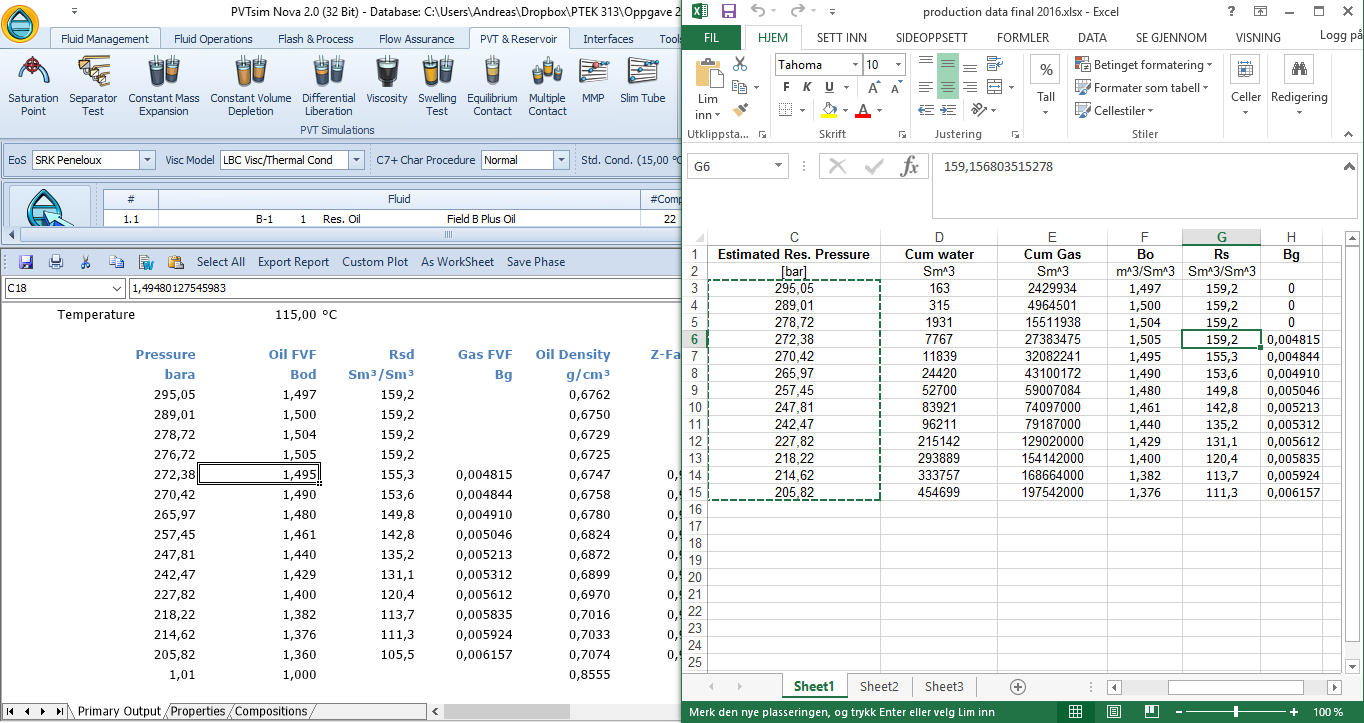Toggle bold formatting in Excel
Screen dimensions: 1364x723
pyautogui.click(x=786, y=87)
